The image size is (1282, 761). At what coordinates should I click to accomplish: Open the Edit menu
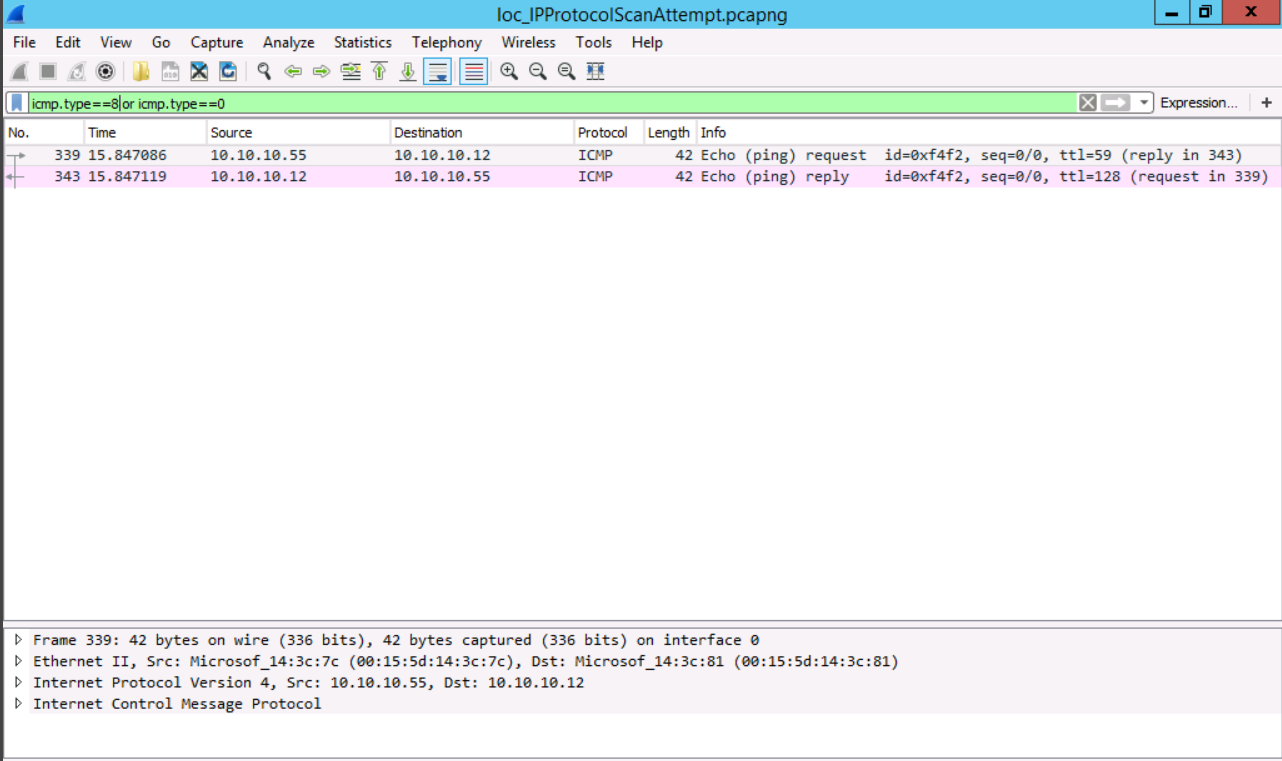(x=68, y=42)
